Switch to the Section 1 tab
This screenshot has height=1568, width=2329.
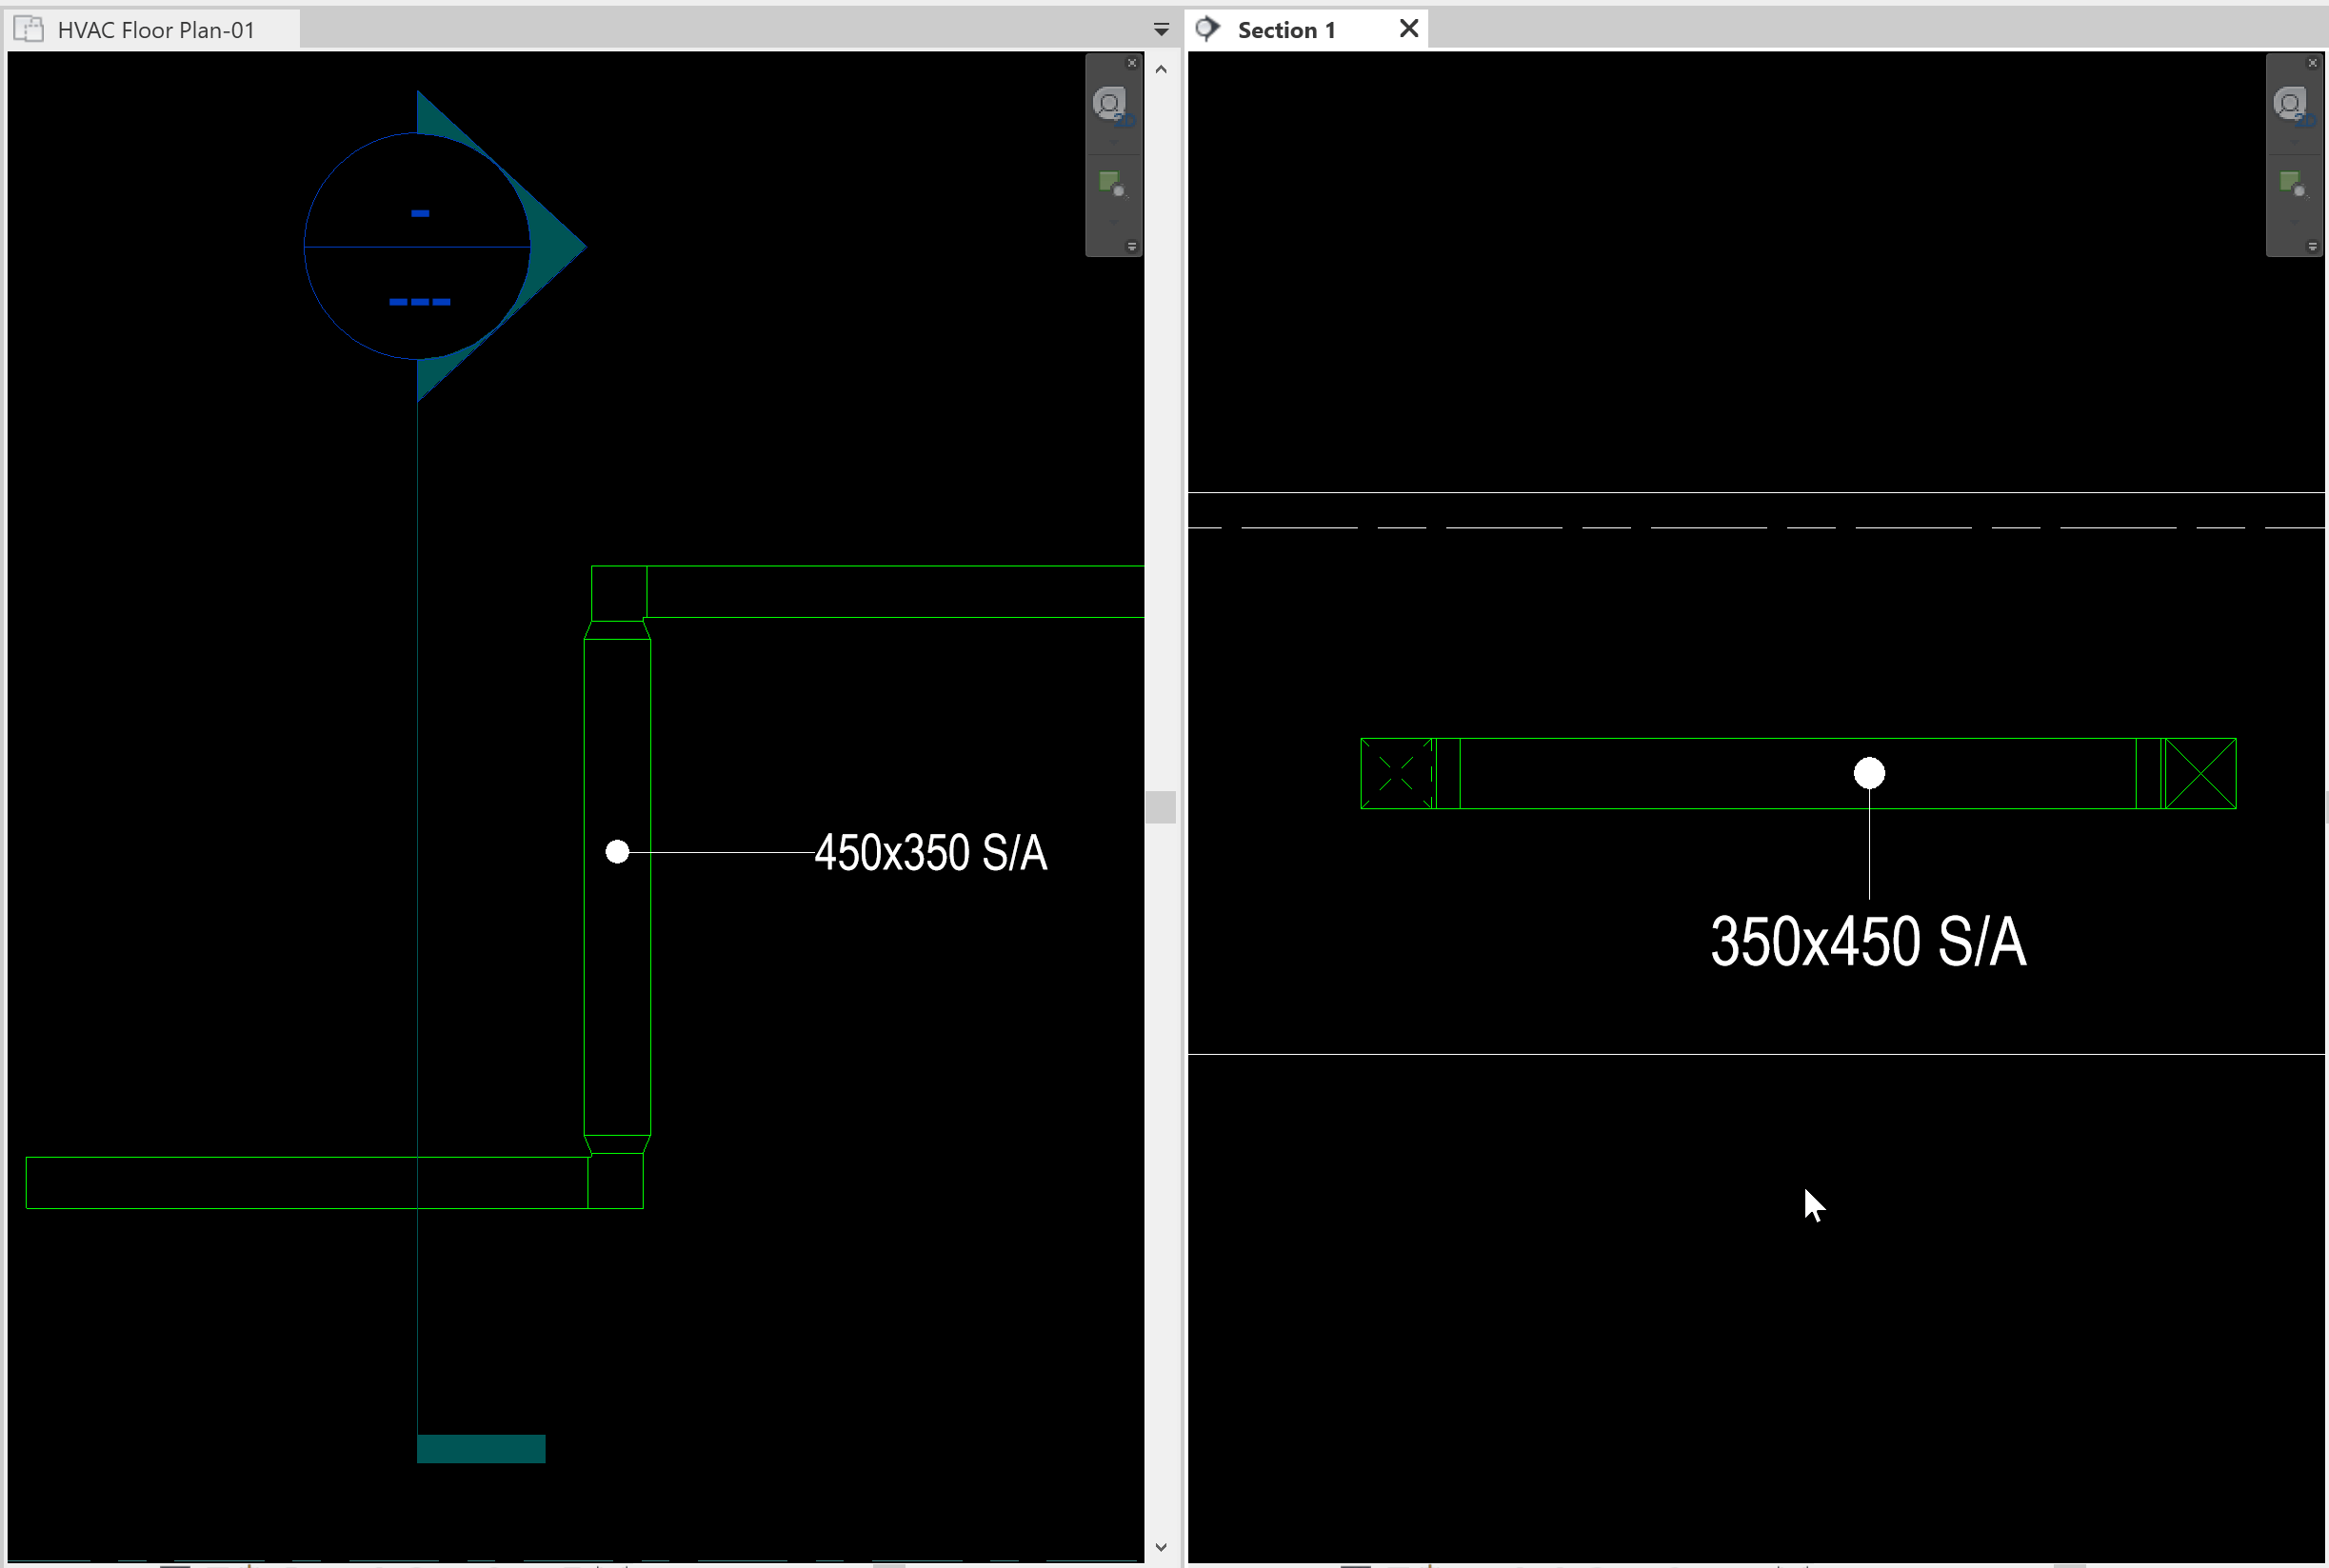(1286, 29)
